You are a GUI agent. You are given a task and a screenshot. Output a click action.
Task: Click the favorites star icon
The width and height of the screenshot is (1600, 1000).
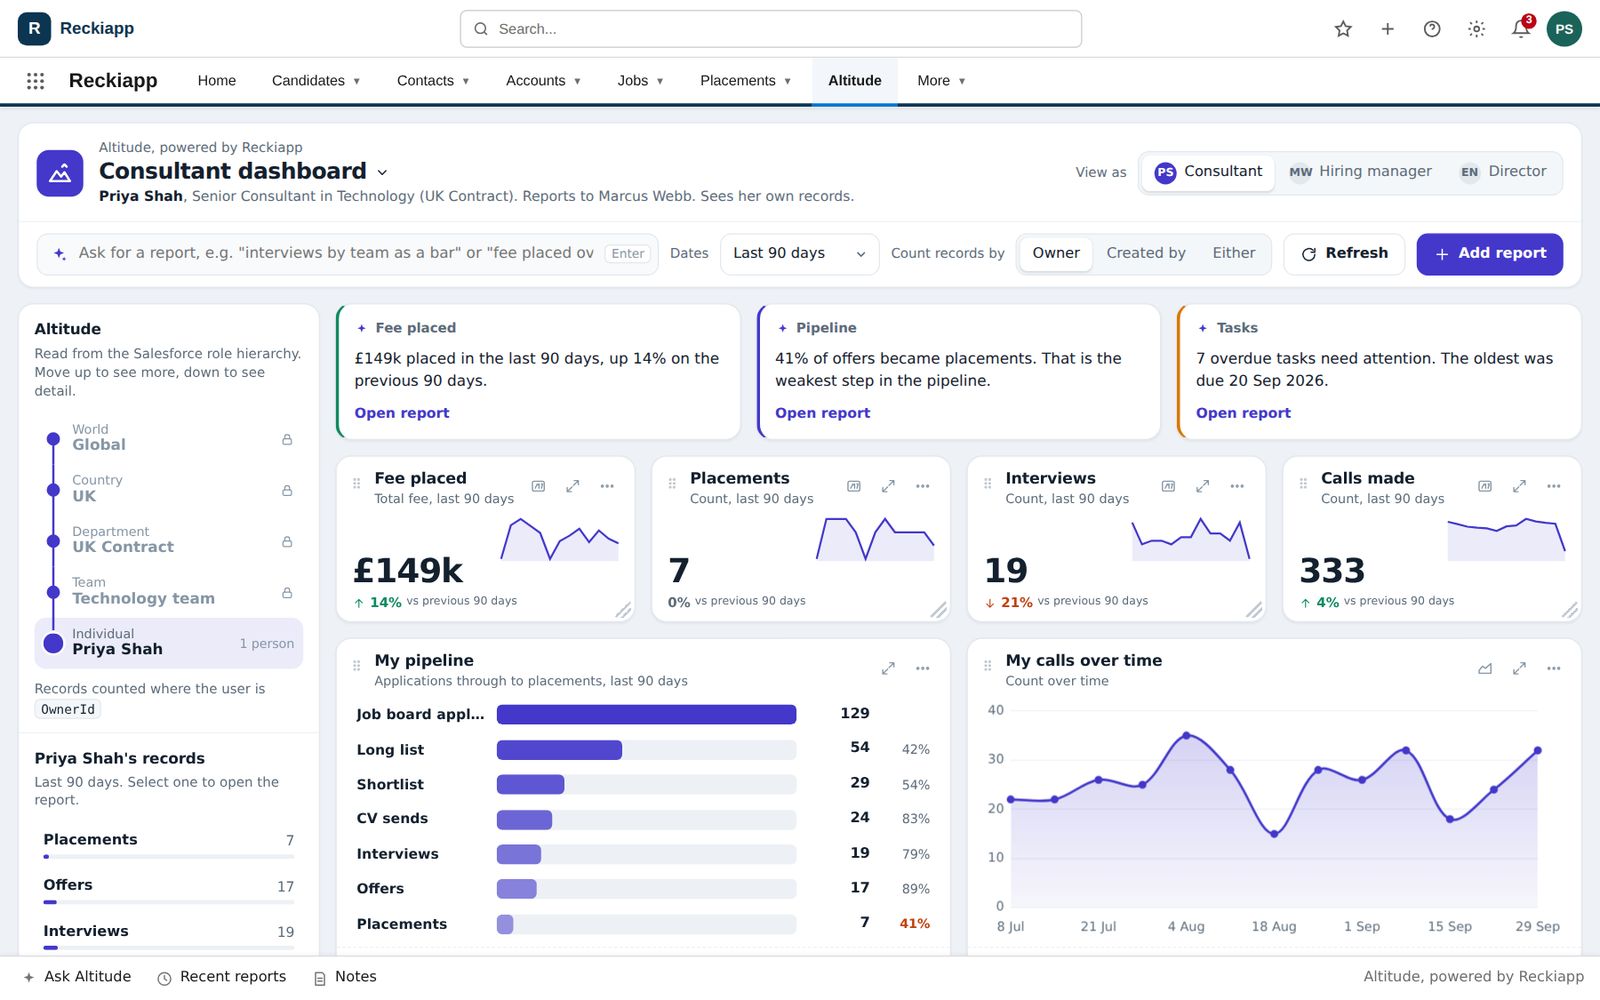coord(1343,29)
